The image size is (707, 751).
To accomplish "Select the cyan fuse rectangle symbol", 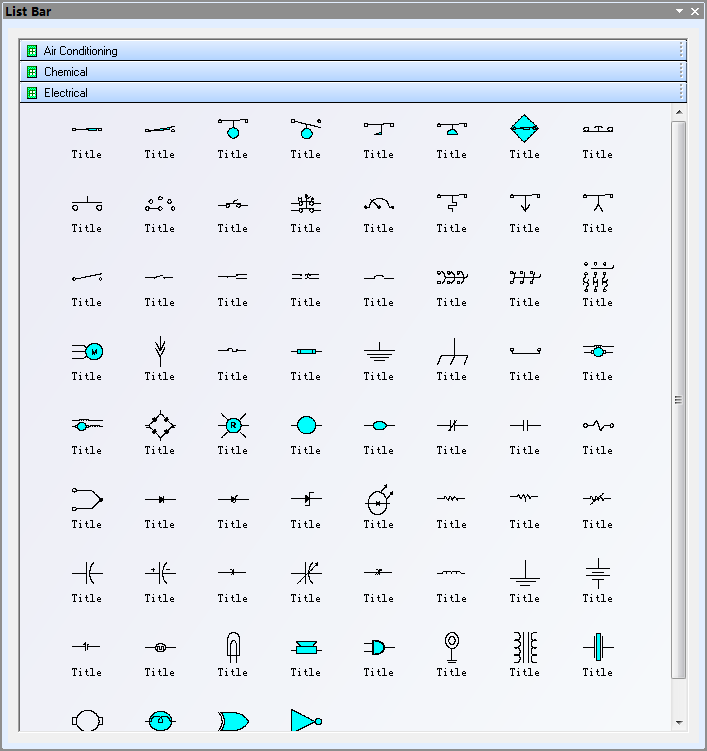I will tap(305, 351).
